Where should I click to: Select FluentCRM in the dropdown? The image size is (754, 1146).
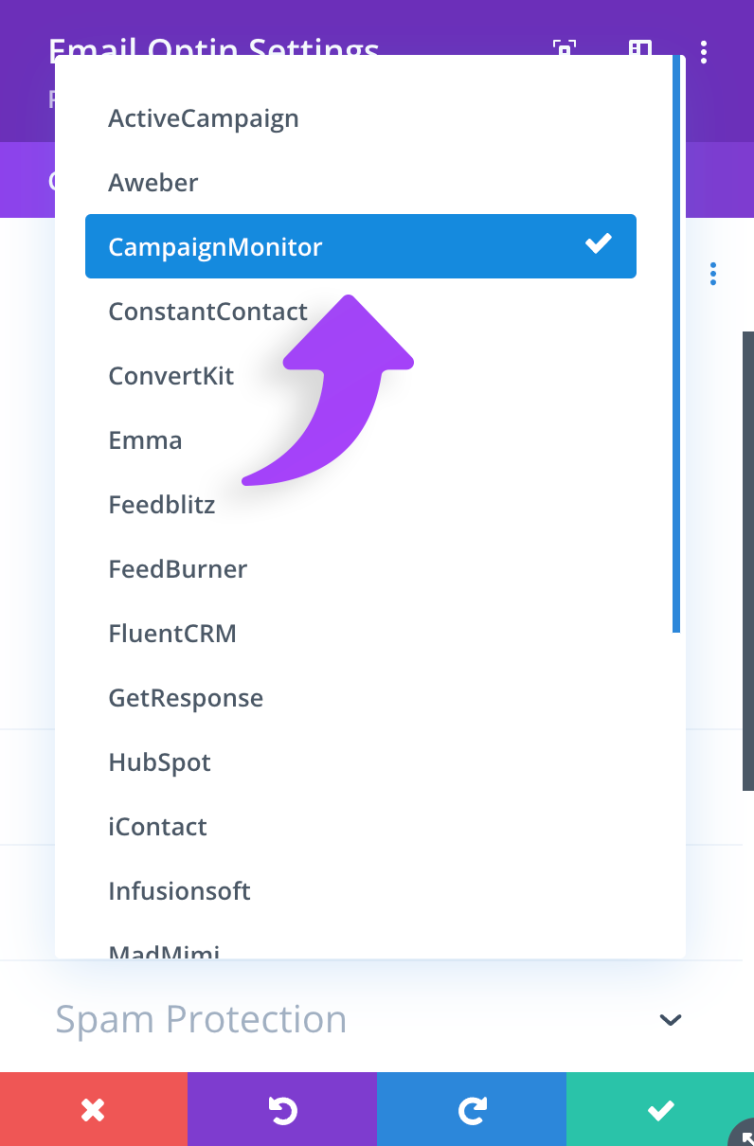point(172,633)
